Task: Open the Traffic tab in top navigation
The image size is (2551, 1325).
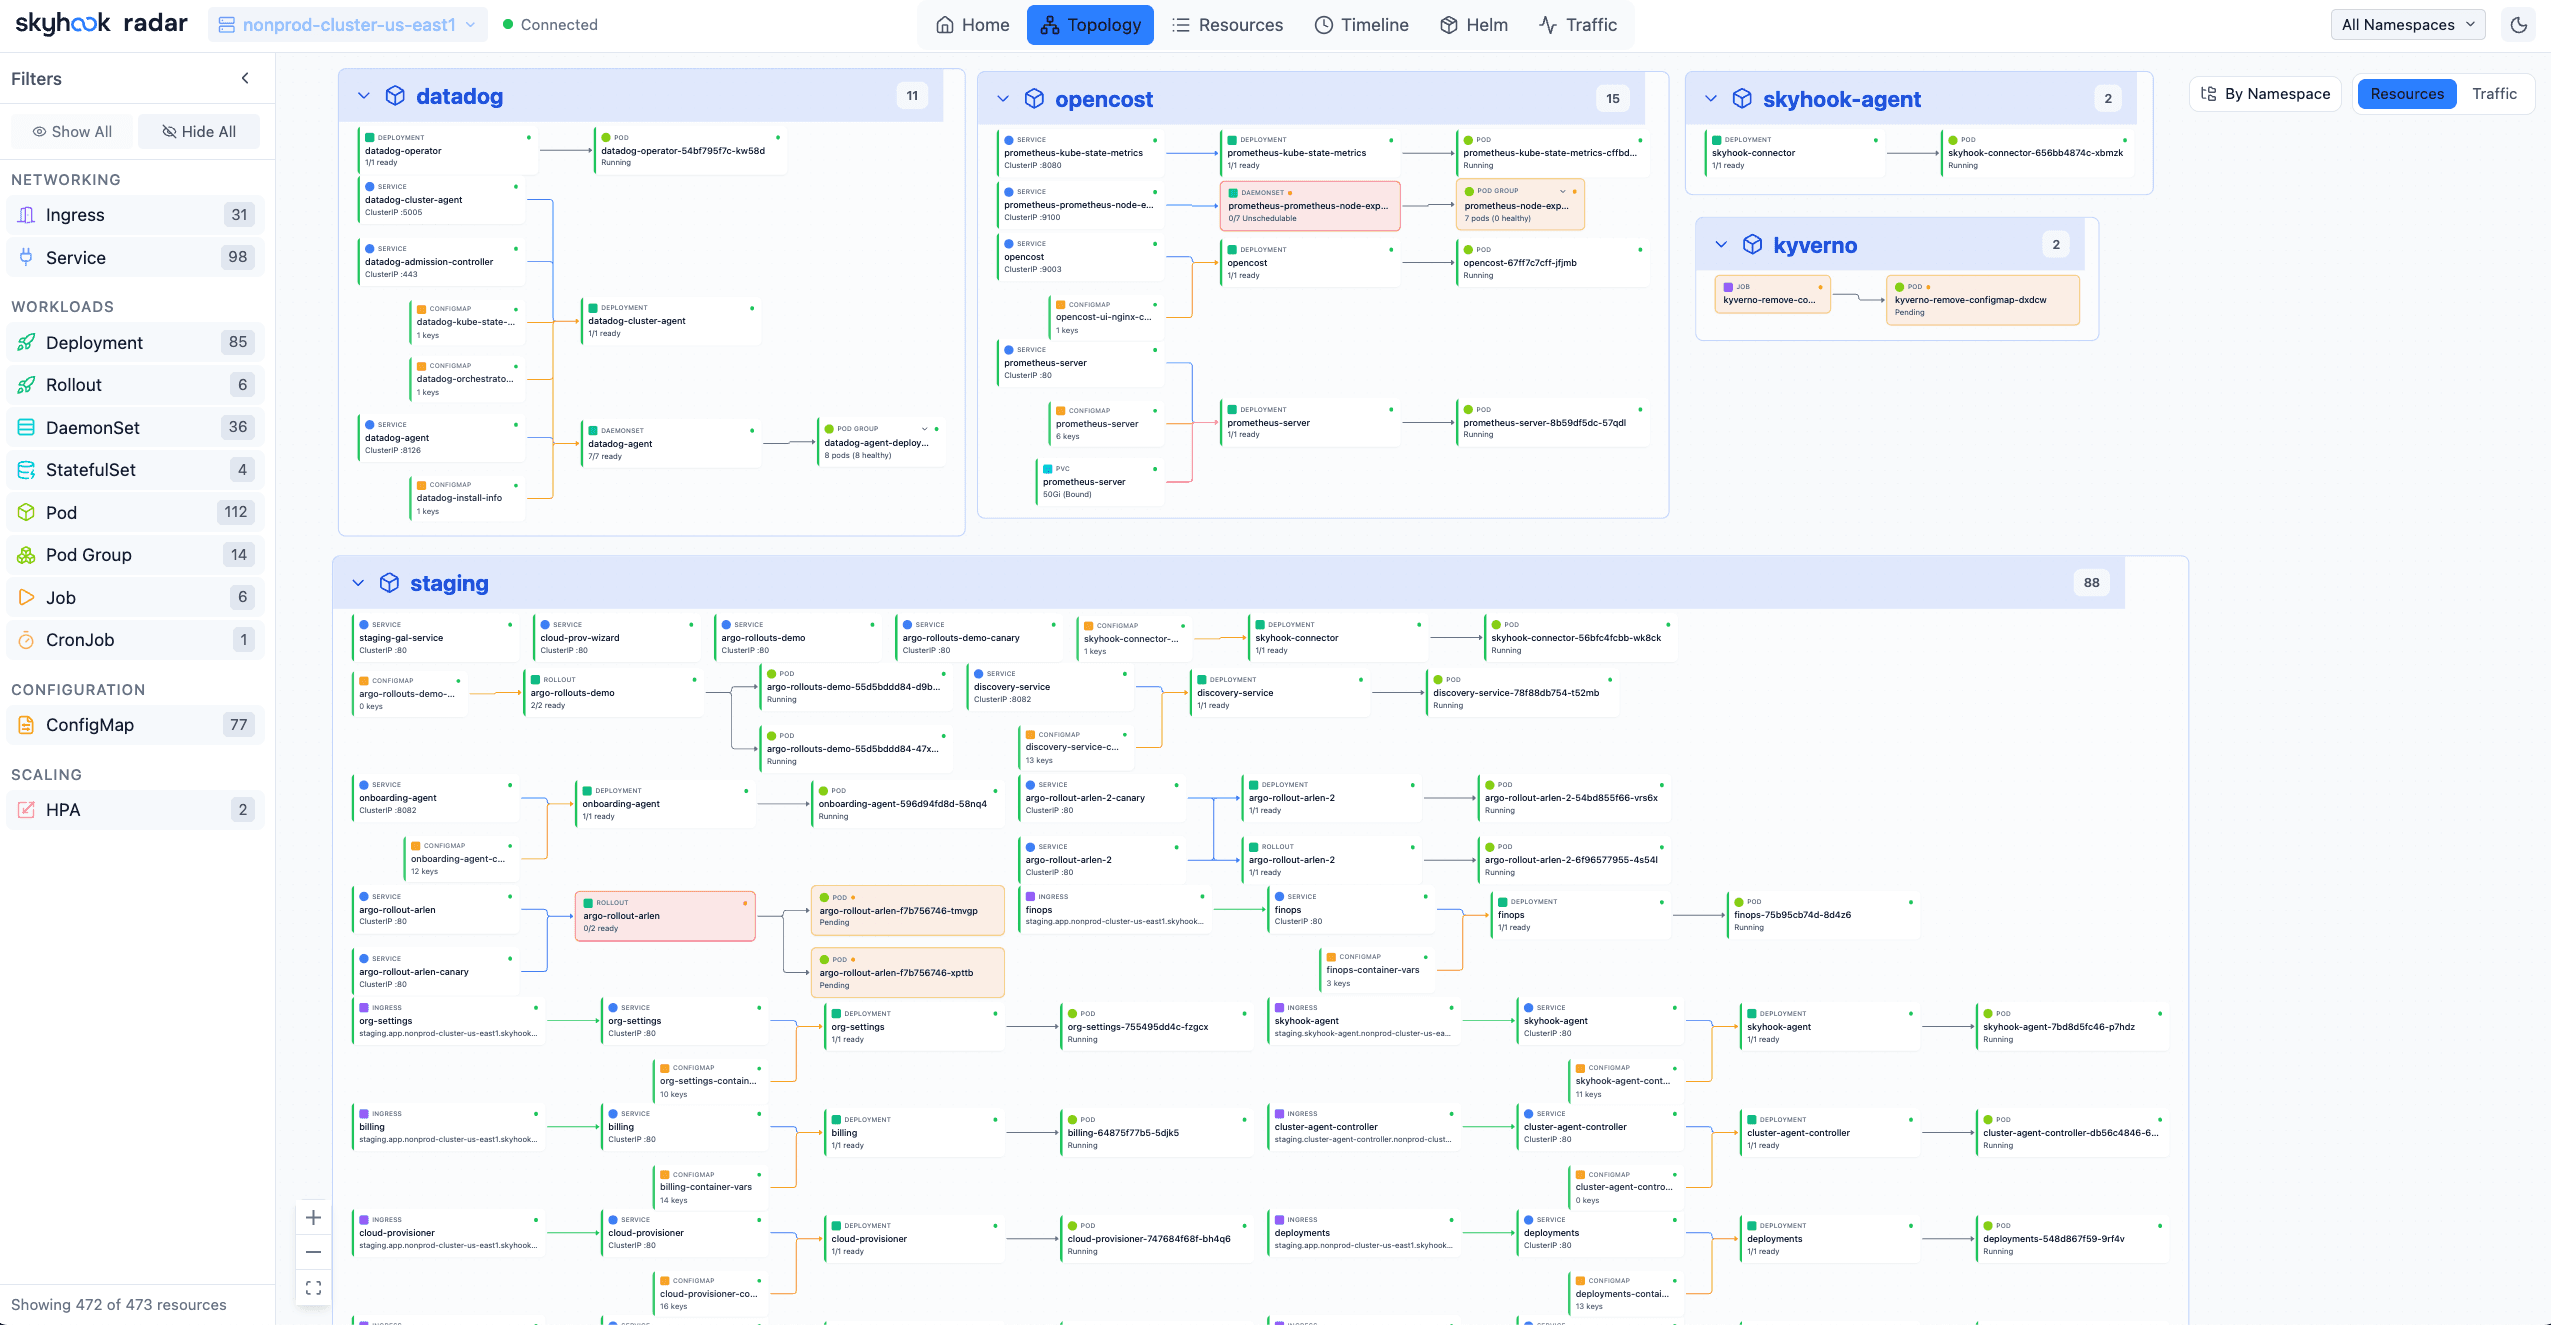Action: [x=1578, y=25]
